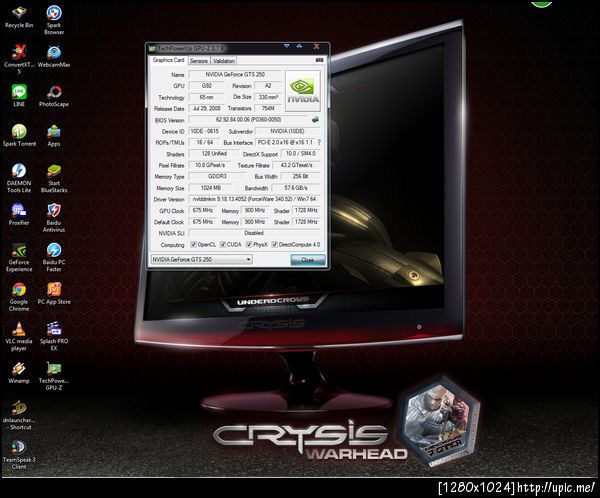600x498 pixels.
Task: Open Splash PRO EX icon
Action: coord(54,336)
